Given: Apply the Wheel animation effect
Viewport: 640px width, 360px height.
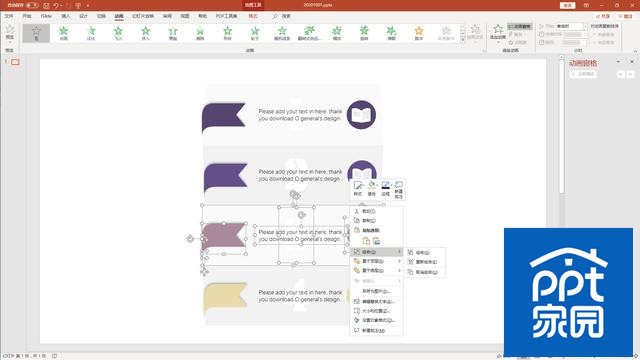Looking at the screenshot, I should click(x=255, y=33).
